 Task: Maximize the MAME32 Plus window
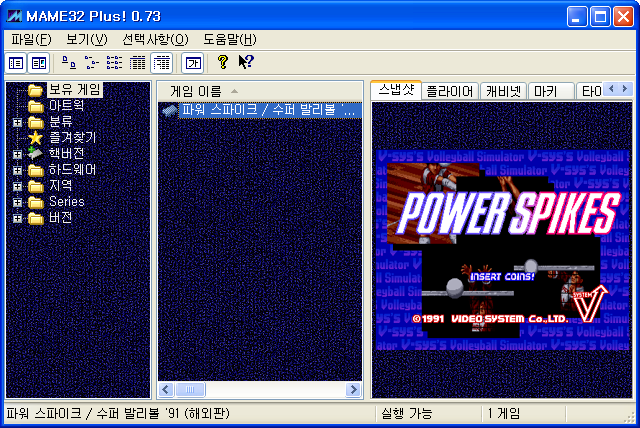pyautogui.click(x=600, y=17)
